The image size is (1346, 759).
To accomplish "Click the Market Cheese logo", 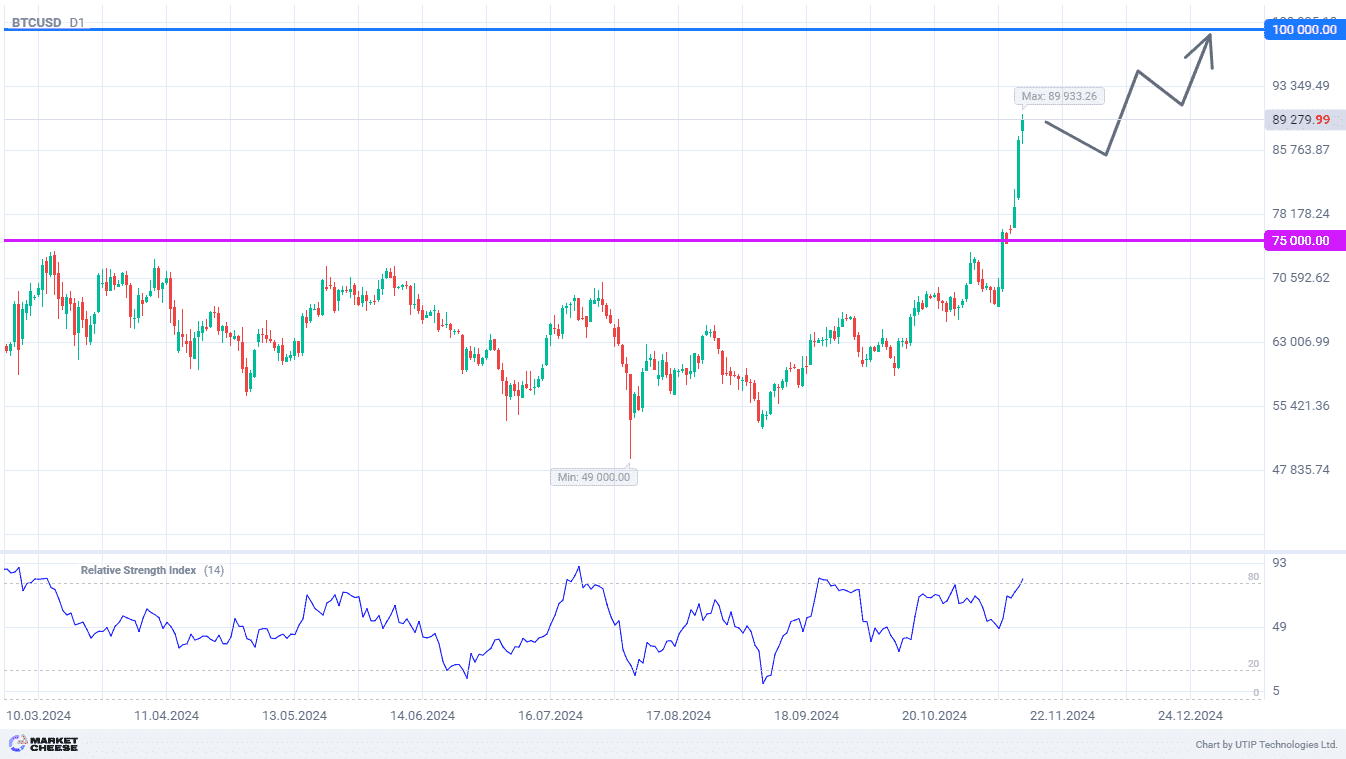I will pos(43,744).
